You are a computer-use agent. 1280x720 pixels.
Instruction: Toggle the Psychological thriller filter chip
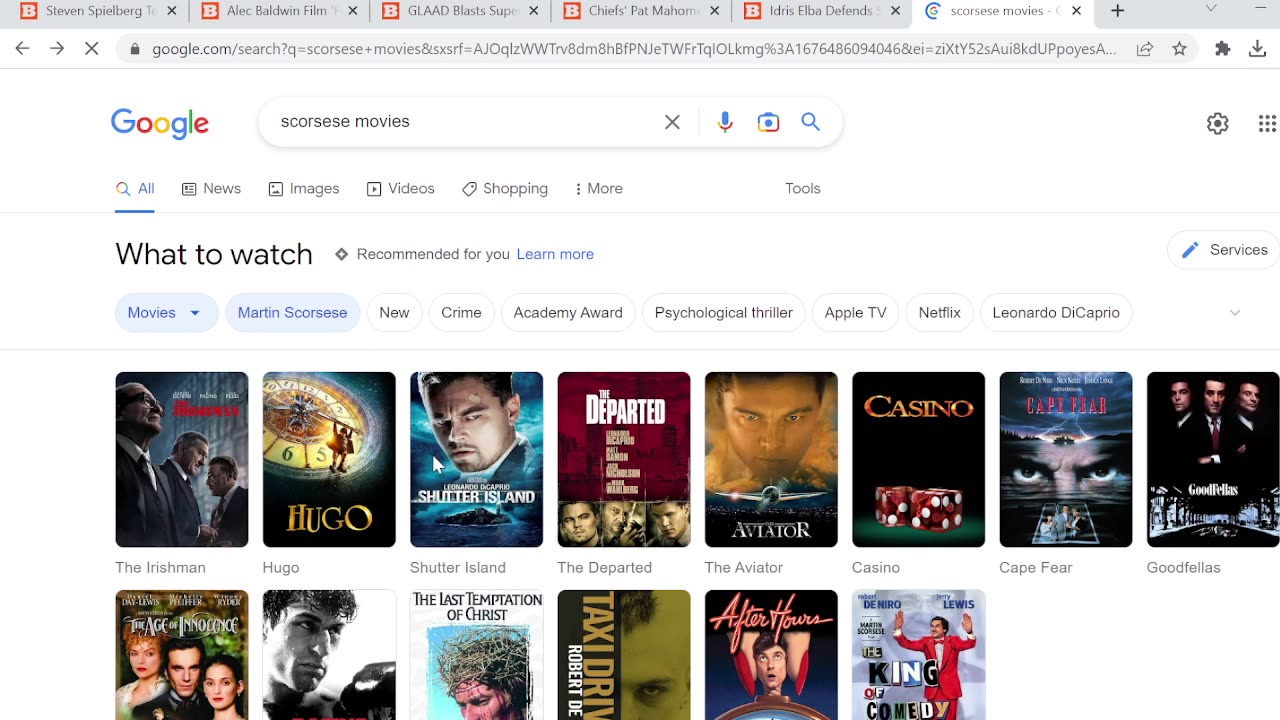pyautogui.click(x=723, y=313)
